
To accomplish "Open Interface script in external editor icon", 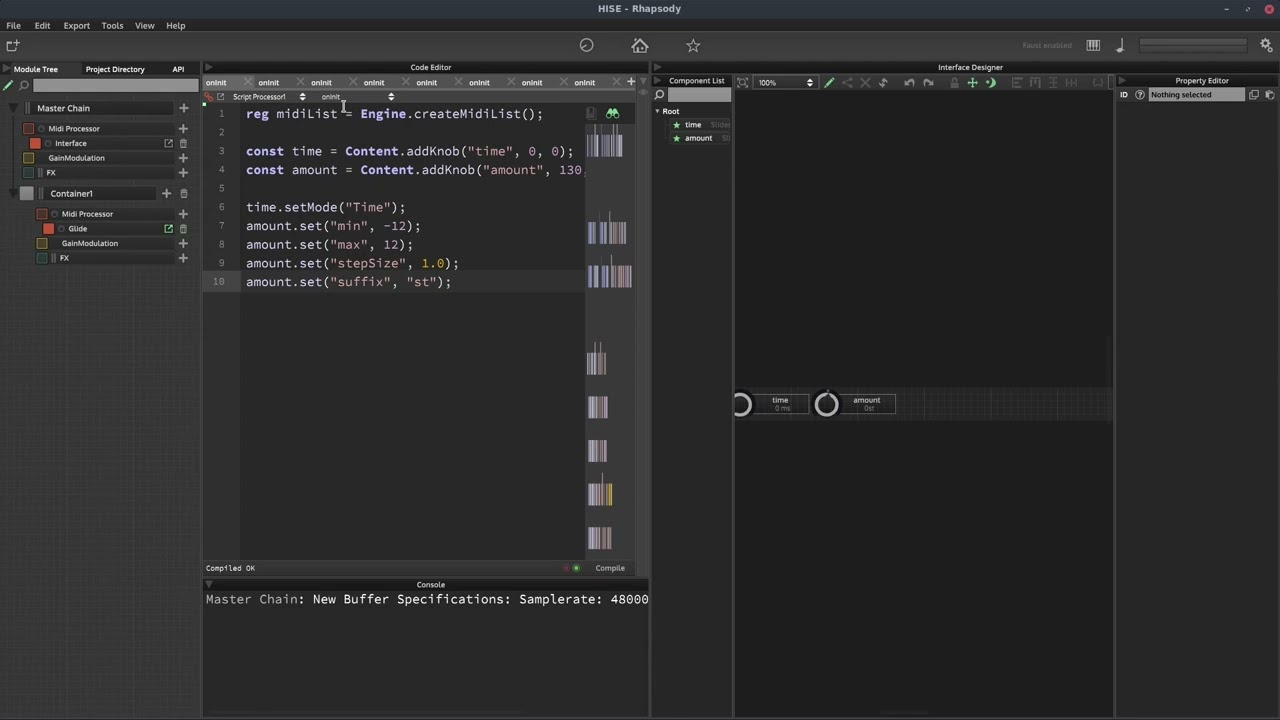I will point(169,143).
